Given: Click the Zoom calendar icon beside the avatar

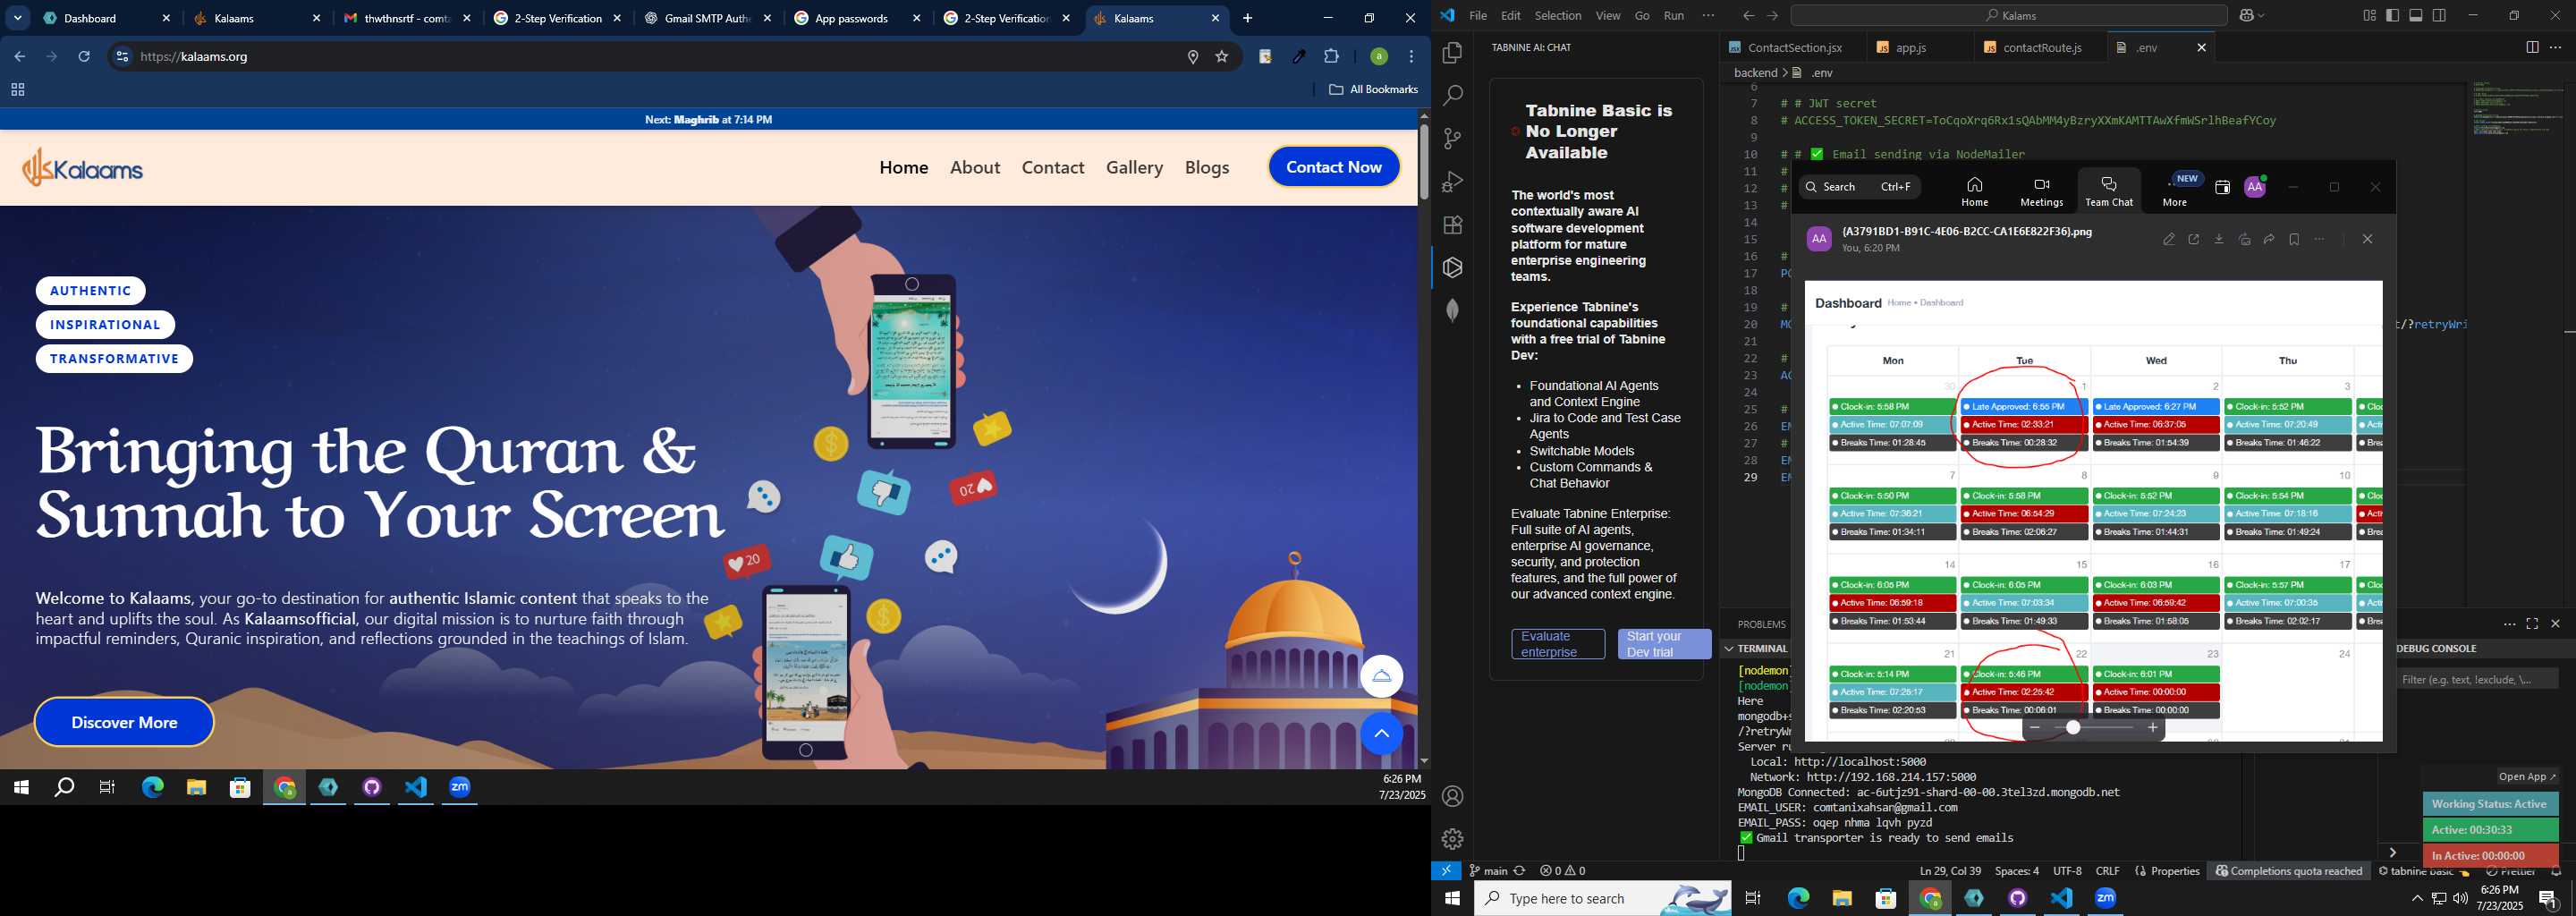Looking at the screenshot, I should click(x=2222, y=187).
